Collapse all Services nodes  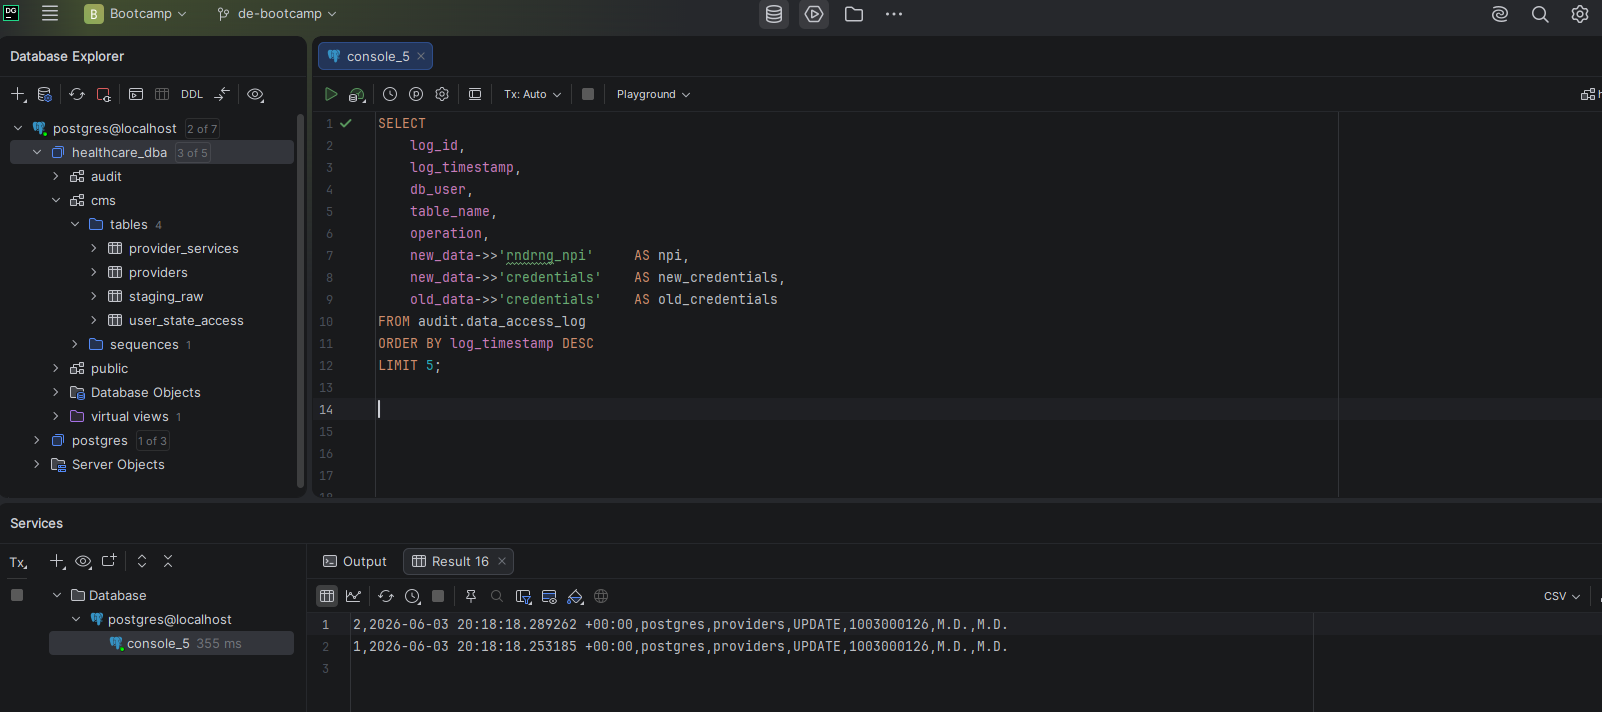[168, 561]
